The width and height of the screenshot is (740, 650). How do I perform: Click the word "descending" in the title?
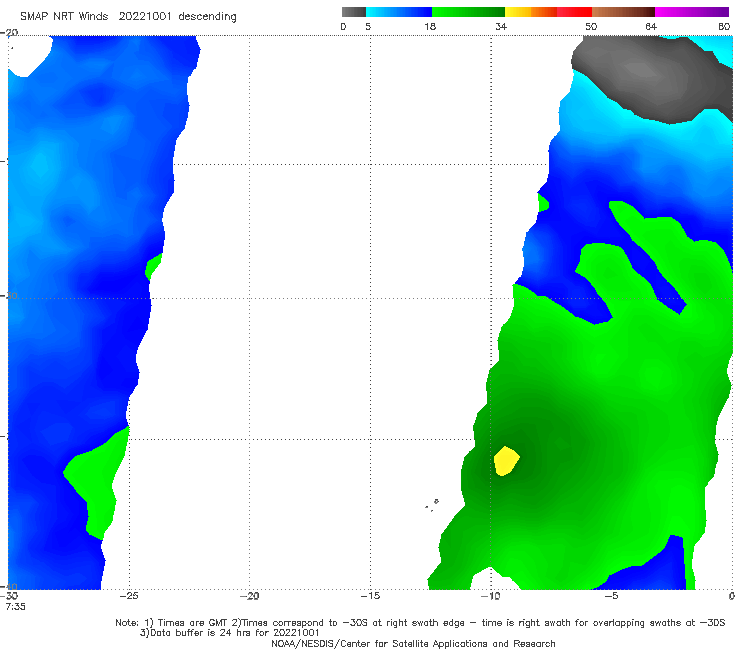coord(208,17)
